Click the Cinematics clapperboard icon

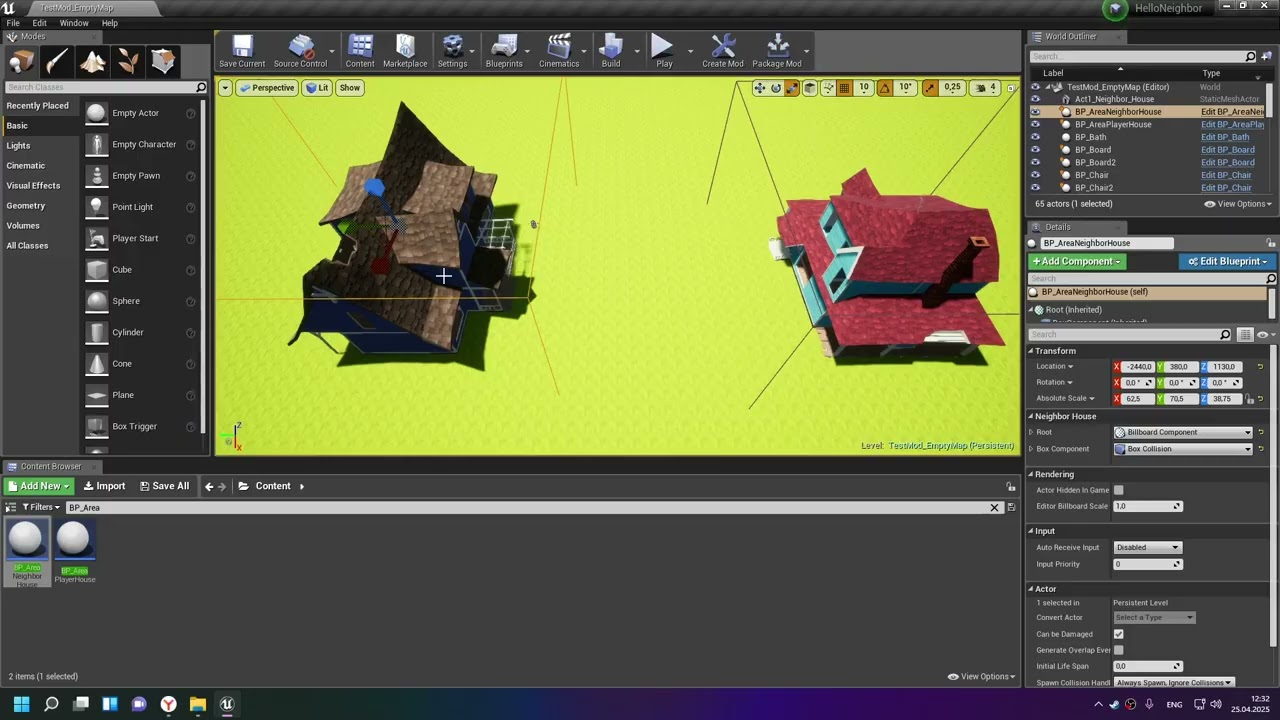[559, 47]
